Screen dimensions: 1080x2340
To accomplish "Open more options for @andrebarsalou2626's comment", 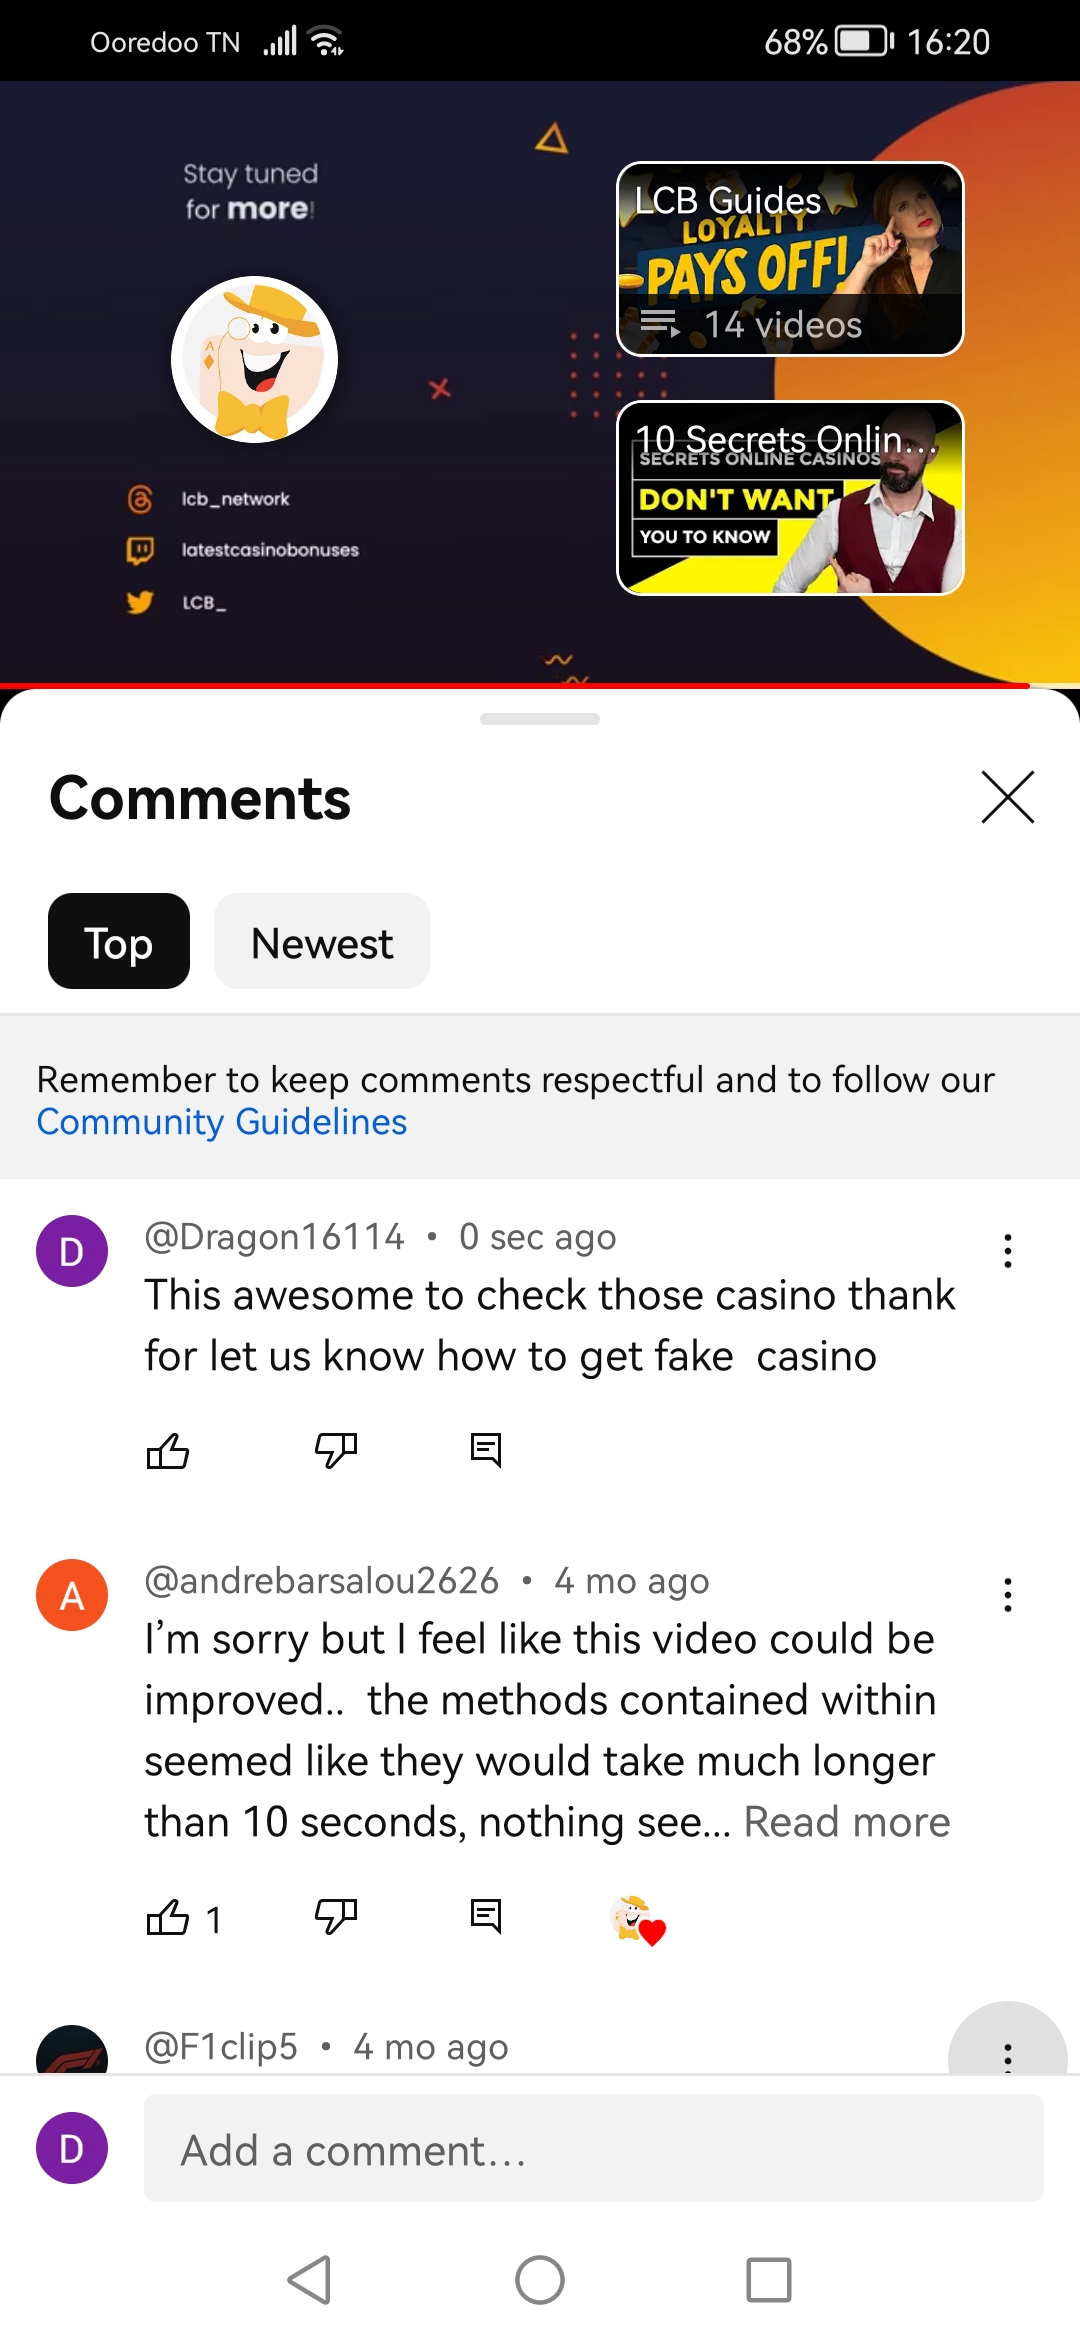I will pos(1008,1595).
